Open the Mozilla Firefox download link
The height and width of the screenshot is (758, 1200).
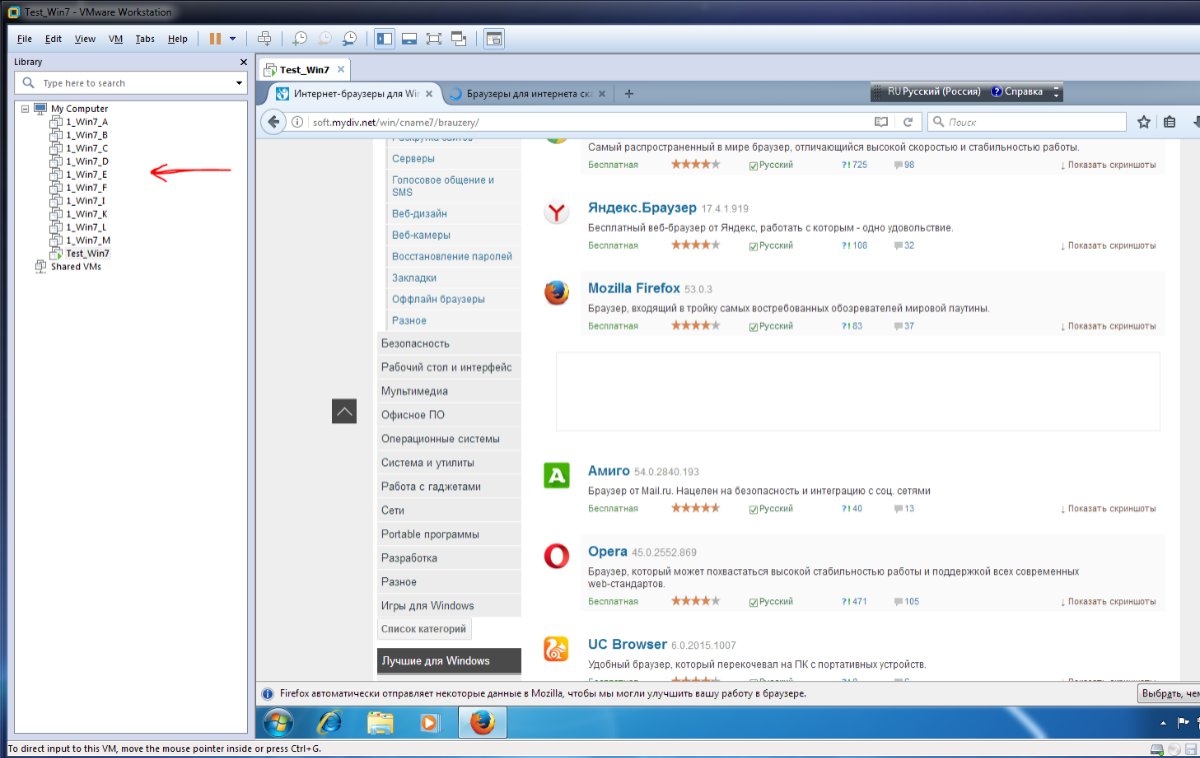click(635, 288)
